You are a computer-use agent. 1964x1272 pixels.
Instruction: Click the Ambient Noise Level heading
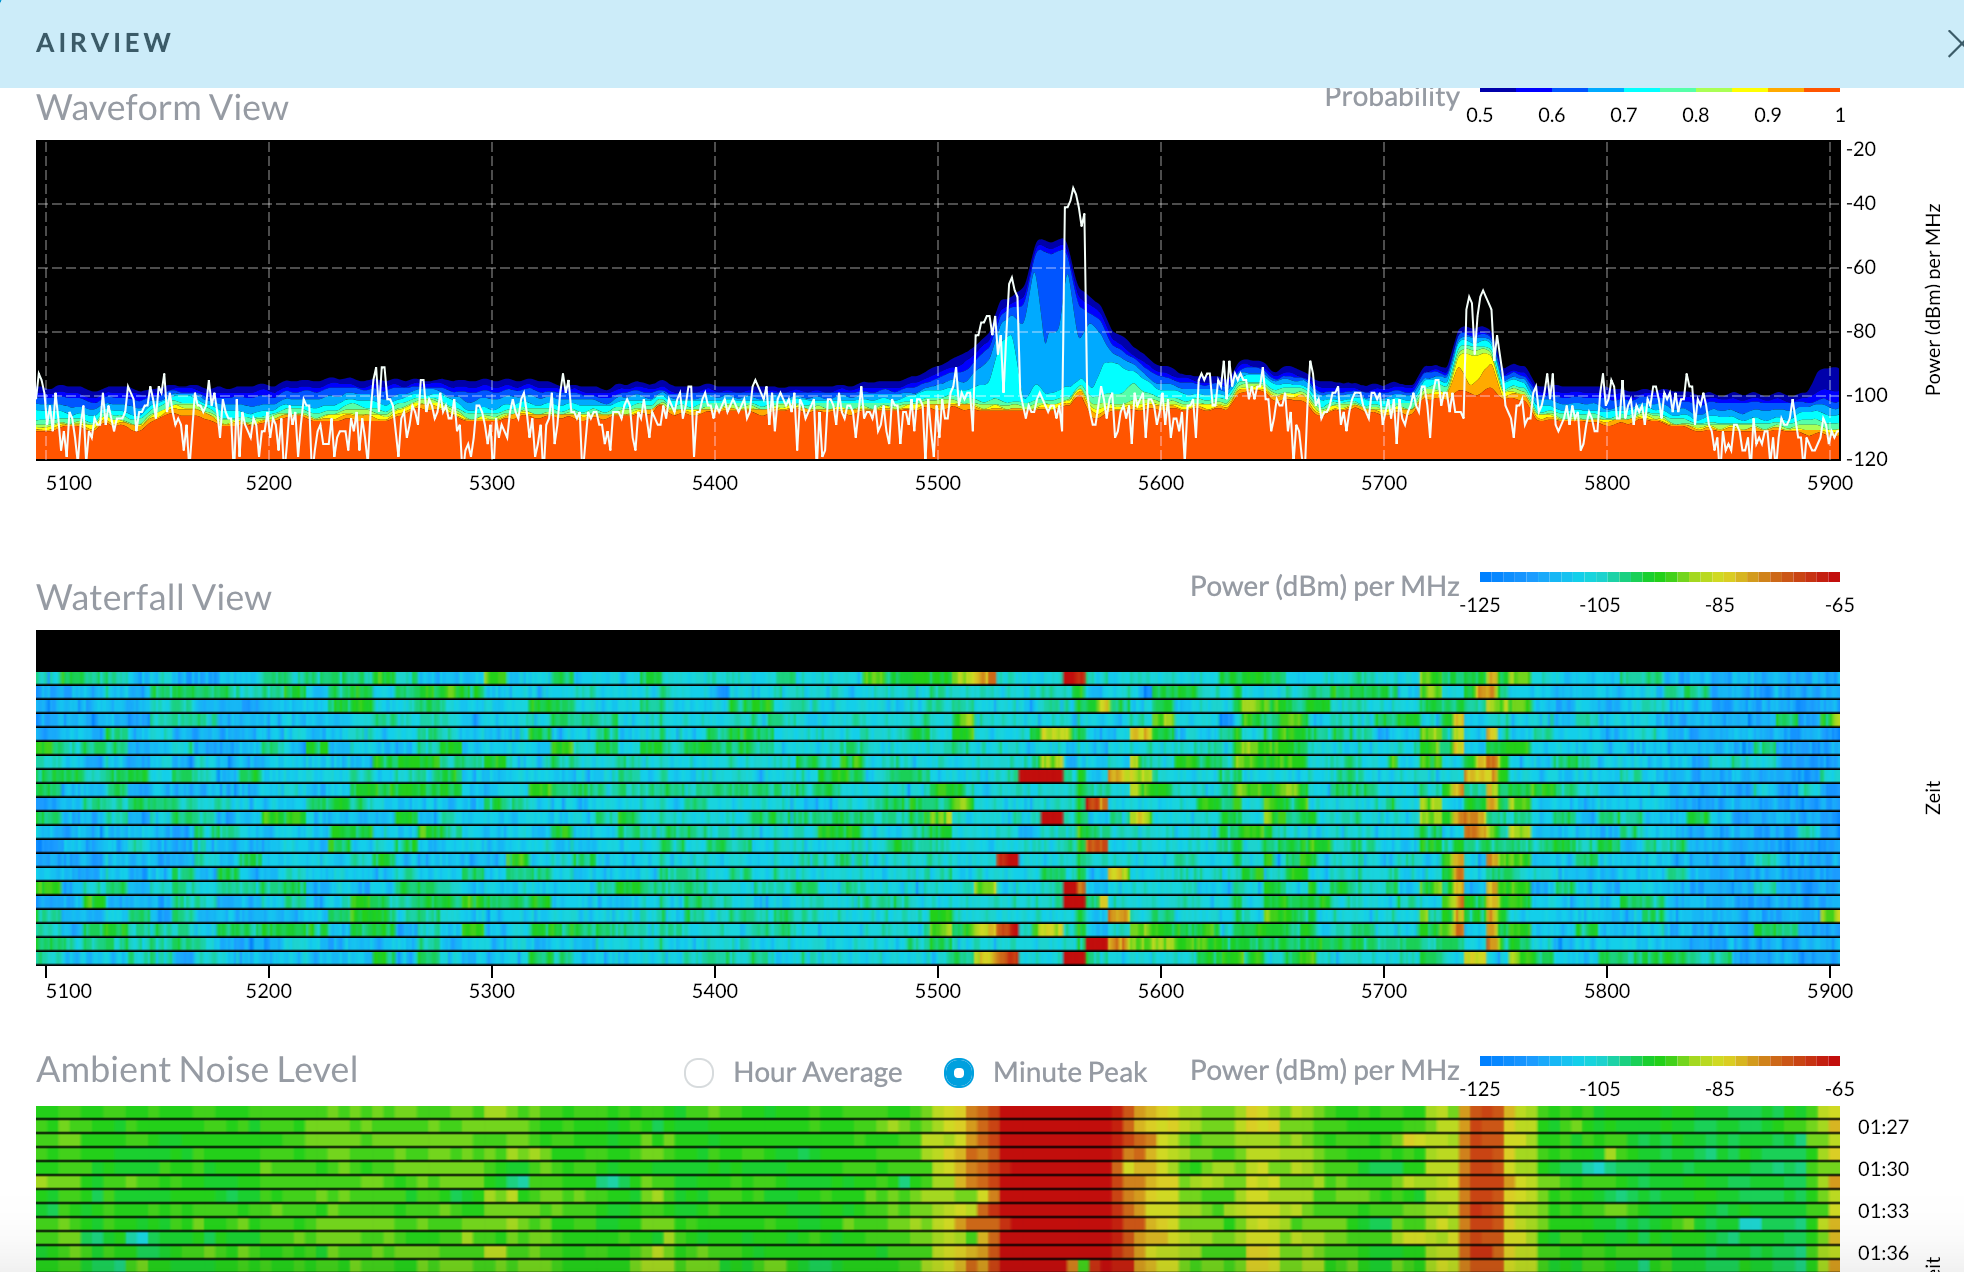click(x=197, y=1070)
